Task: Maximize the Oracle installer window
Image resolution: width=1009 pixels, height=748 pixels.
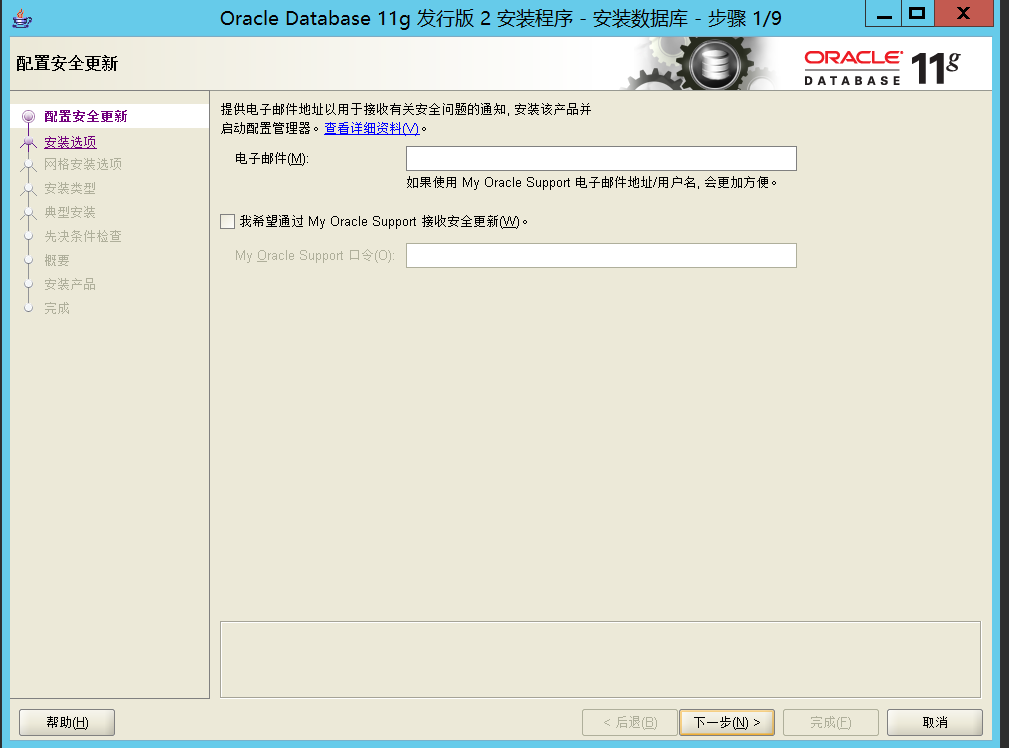Action: point(918,14)
